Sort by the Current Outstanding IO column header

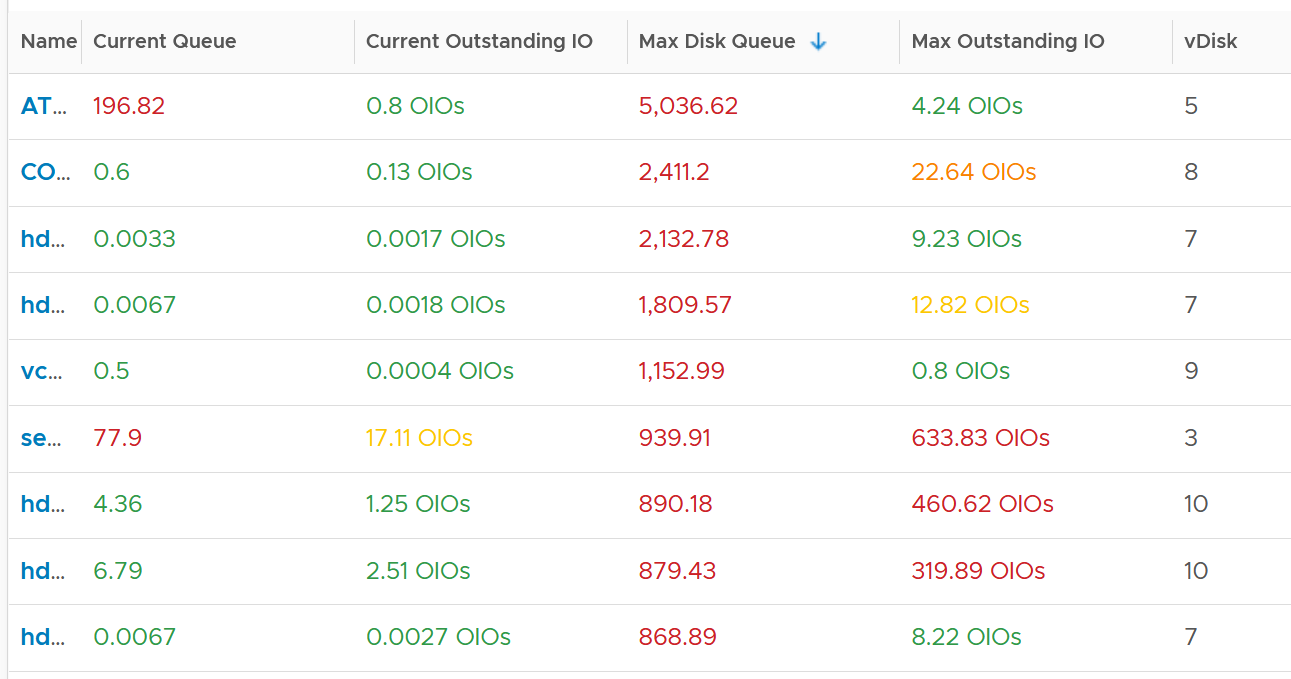(x=479, y=42)
